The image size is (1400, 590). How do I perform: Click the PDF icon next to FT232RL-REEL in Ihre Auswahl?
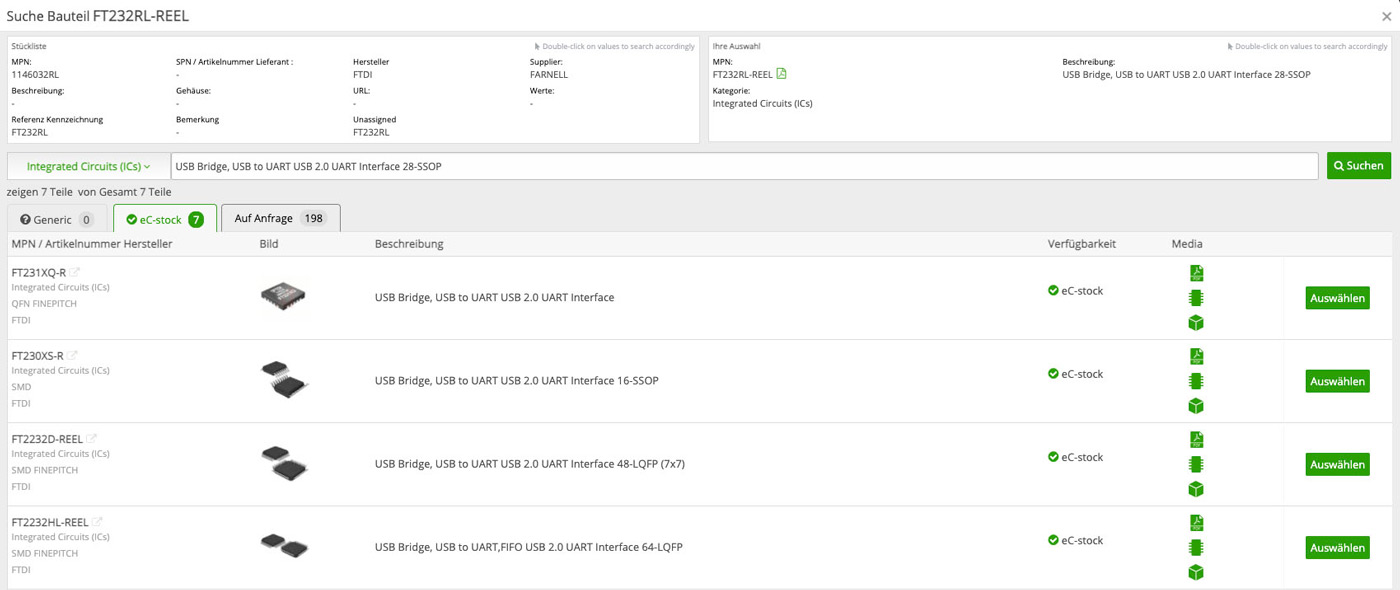coord(782,74)
